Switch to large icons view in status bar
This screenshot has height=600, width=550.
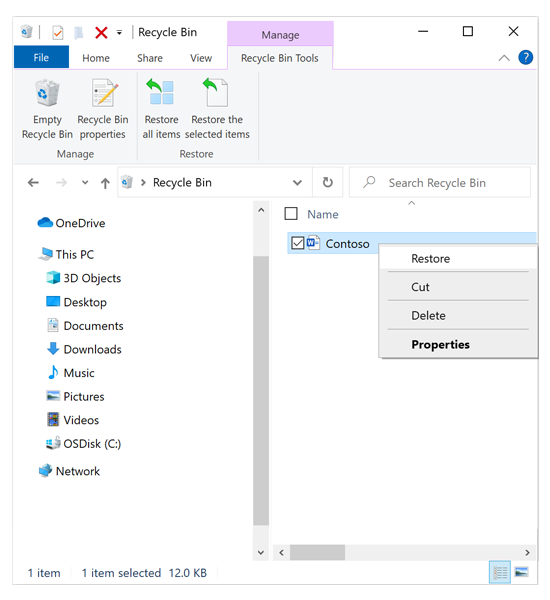tap(522, 572)
